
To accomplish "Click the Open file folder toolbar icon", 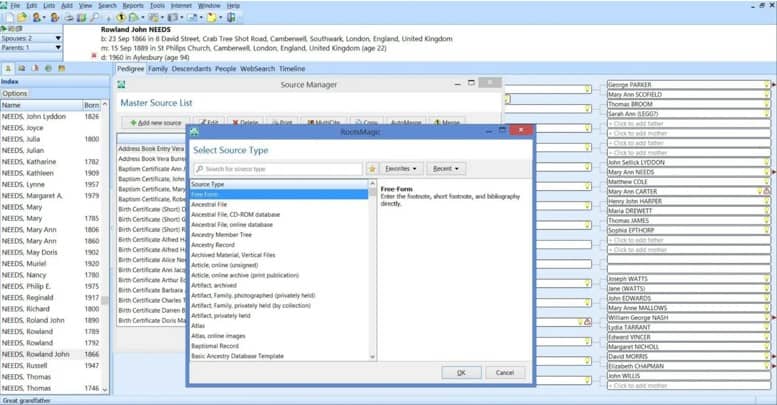I will tap(22, 17).
